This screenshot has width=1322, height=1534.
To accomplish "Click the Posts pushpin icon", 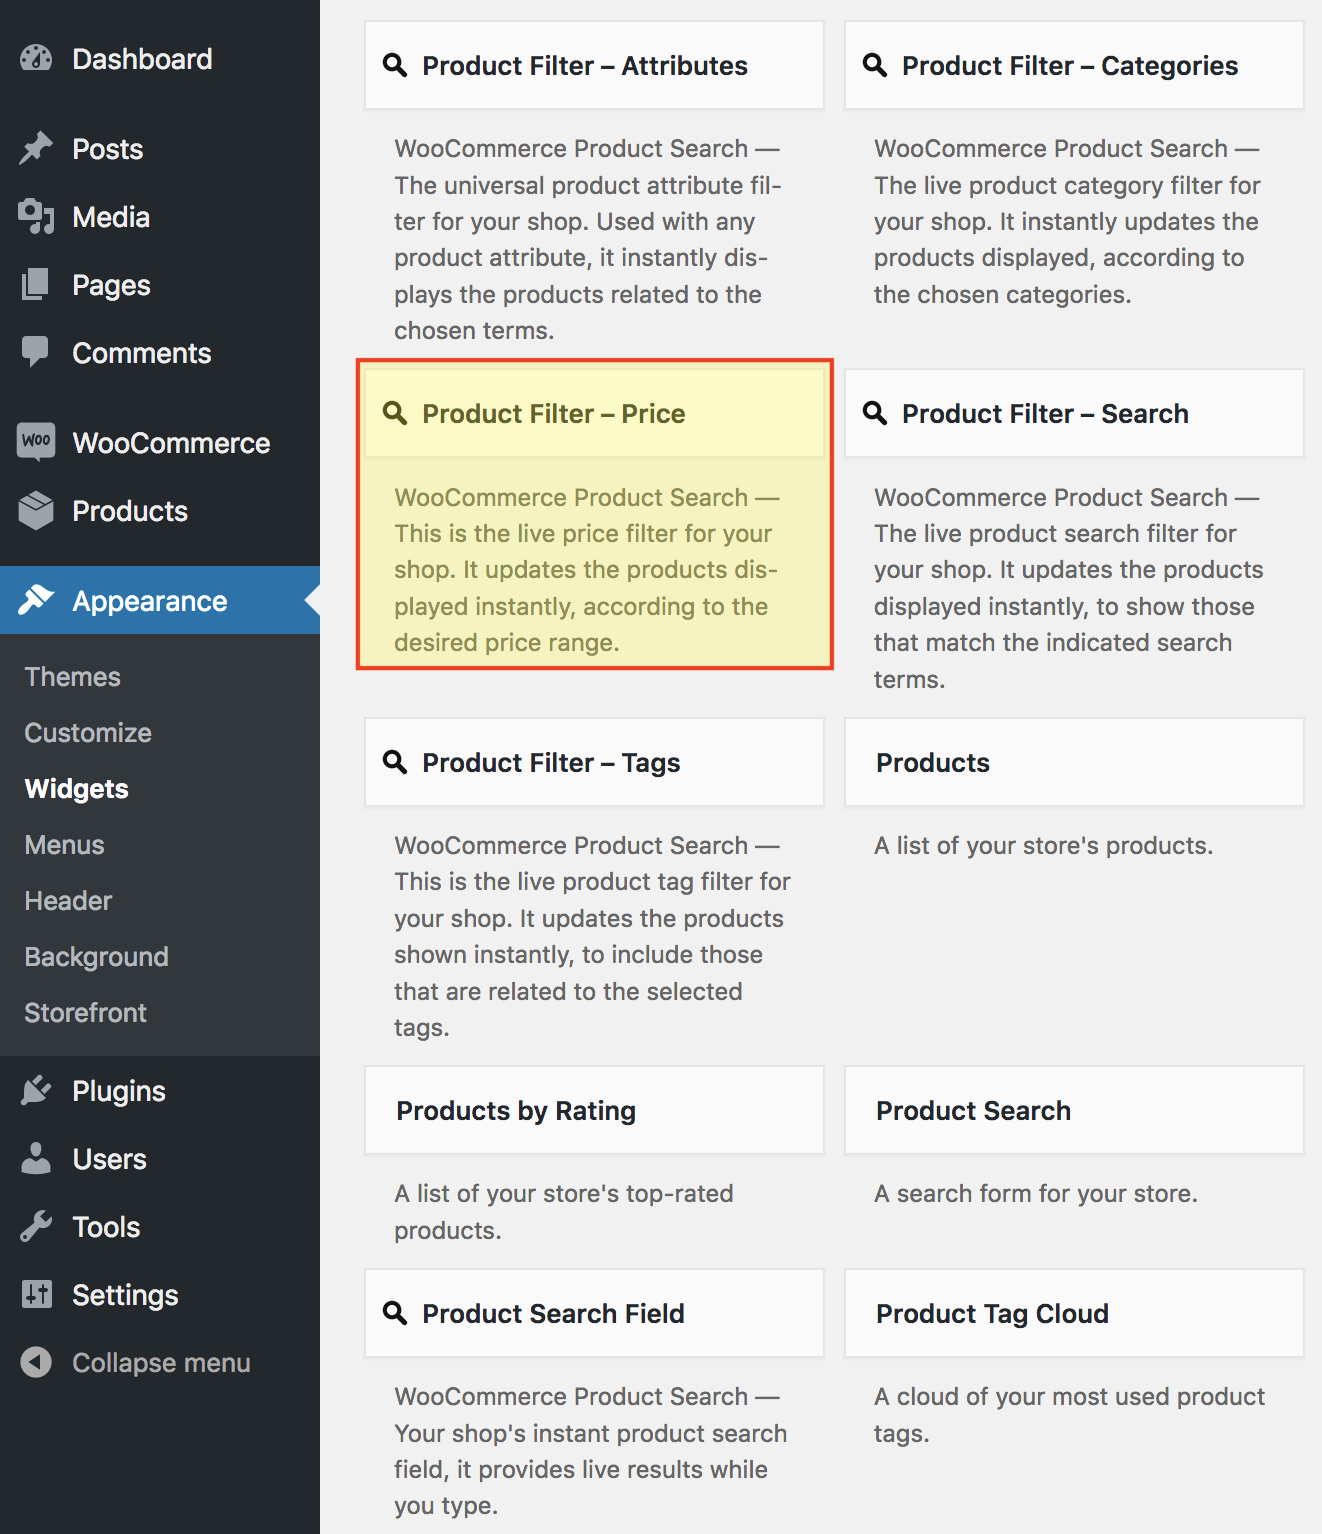I will [36, 148].
